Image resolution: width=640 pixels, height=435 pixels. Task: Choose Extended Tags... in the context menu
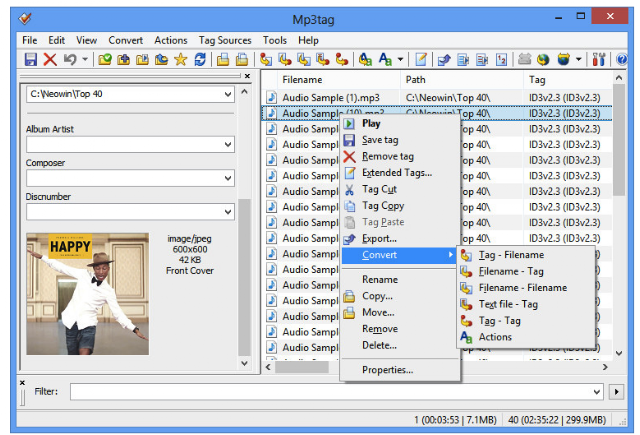click(400, 173)
